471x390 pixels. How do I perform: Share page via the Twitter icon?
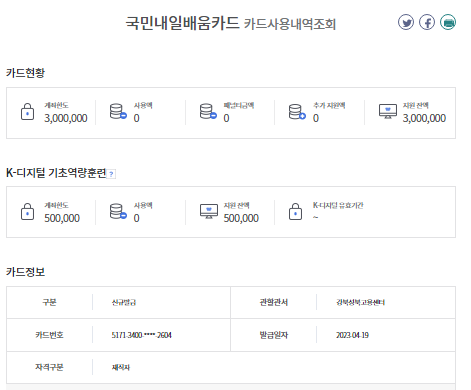[406, 22]
